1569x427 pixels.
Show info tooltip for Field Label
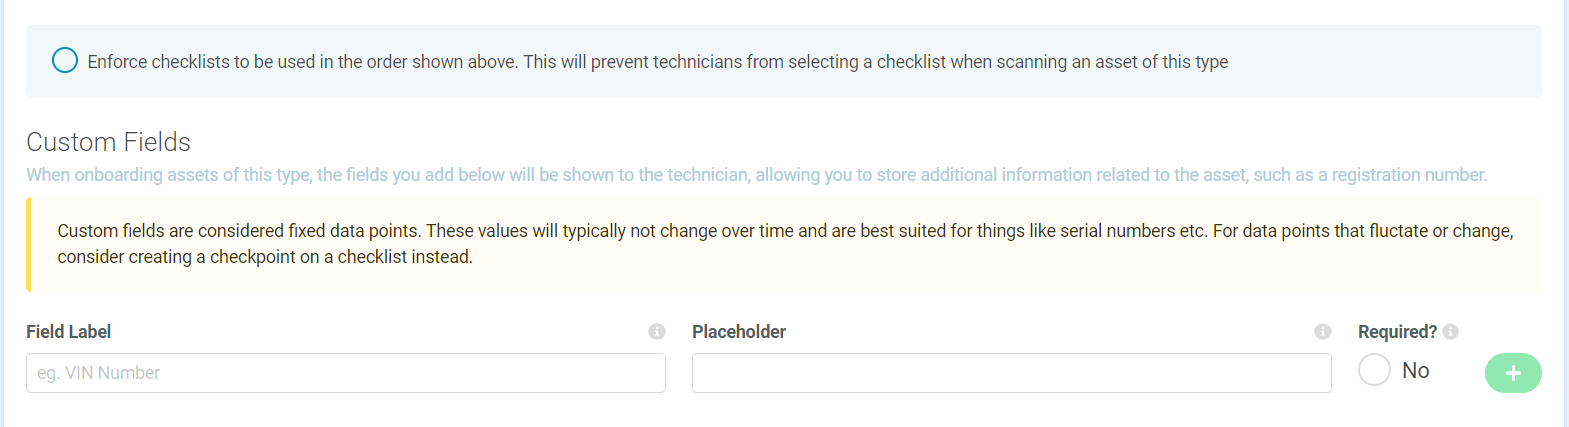tap(657, 332)
